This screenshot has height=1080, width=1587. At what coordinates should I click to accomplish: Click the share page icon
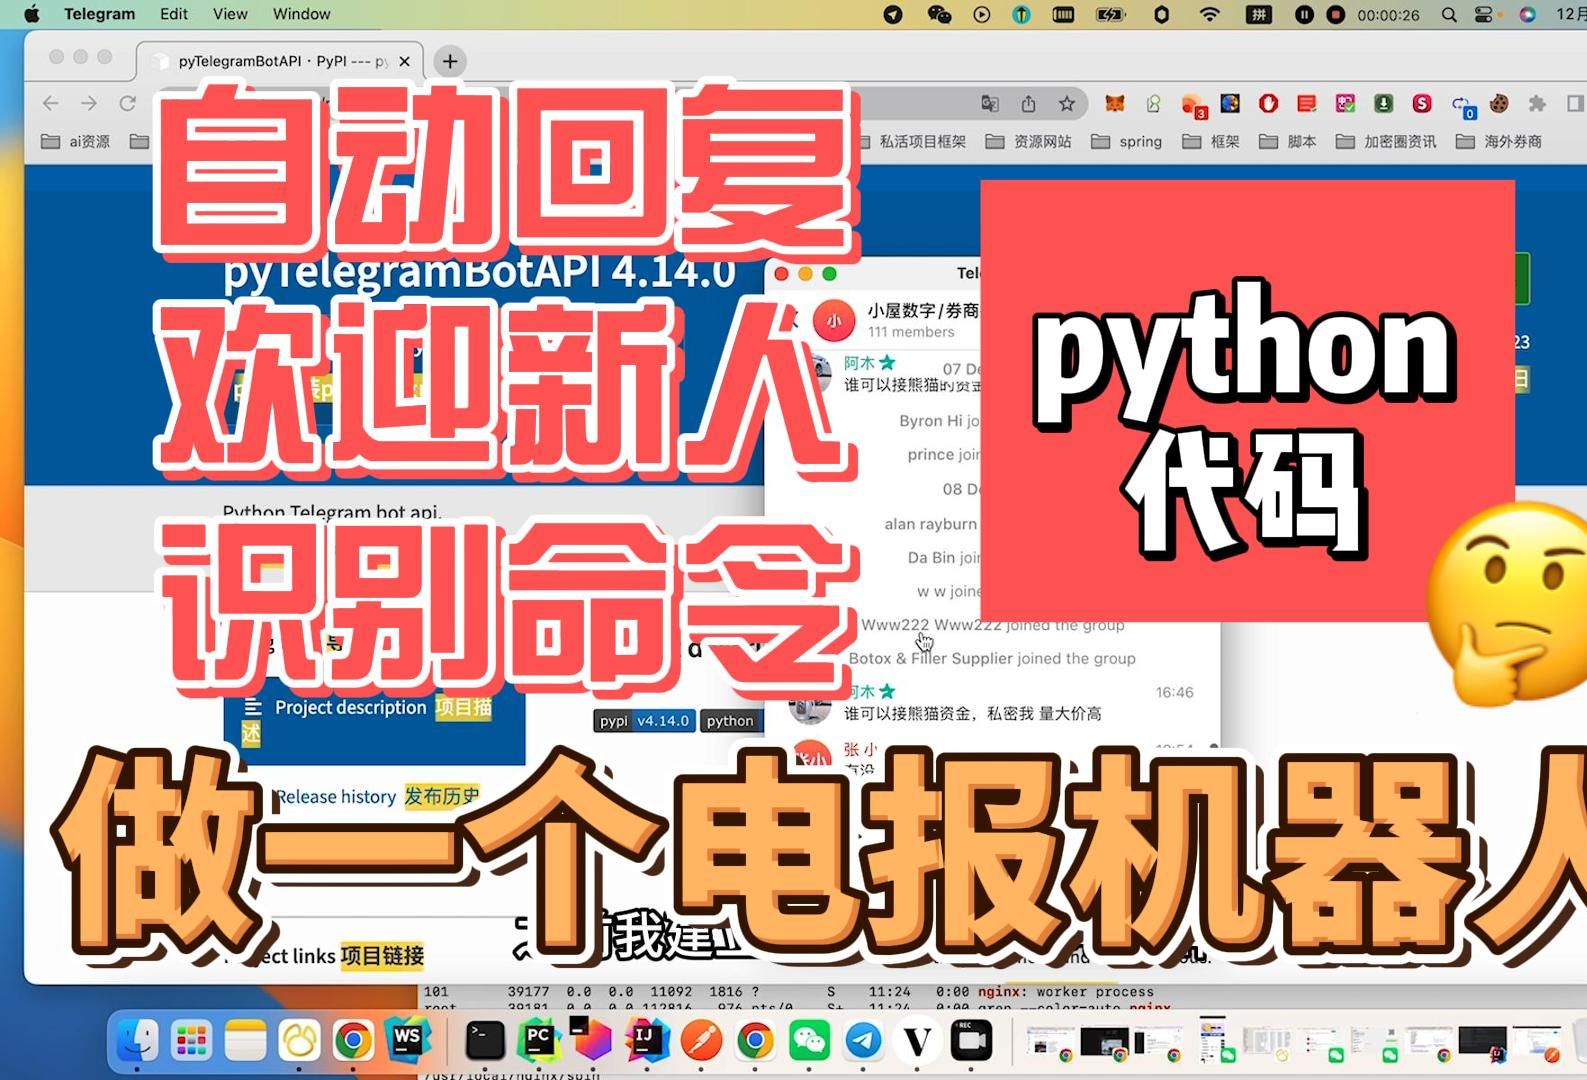pos(1028,104)
